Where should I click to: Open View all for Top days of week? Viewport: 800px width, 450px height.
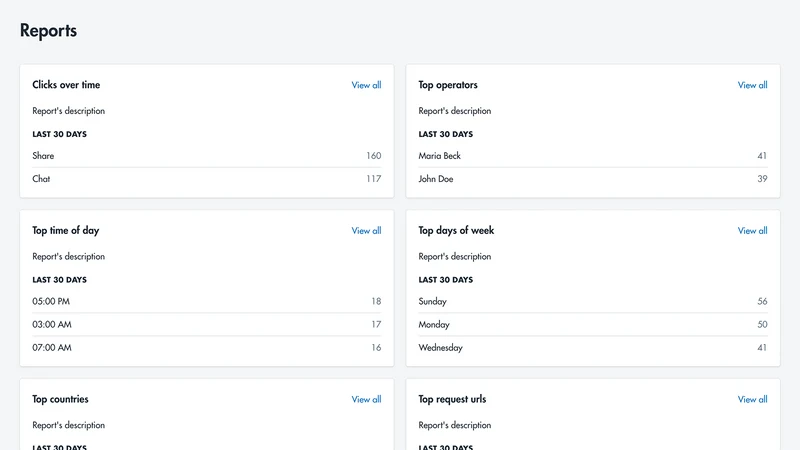(752, 231)
